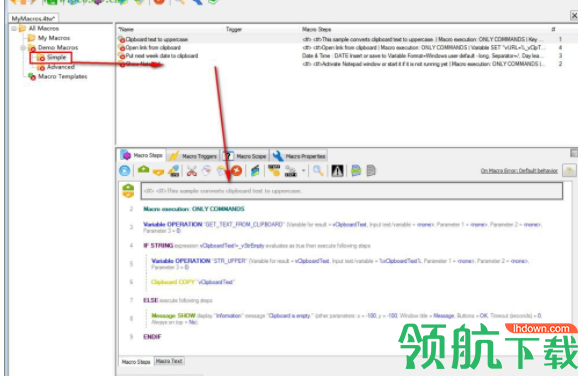Click the green add-step-above icon
This screenshot has width=578, height=376.
[143, 170]
